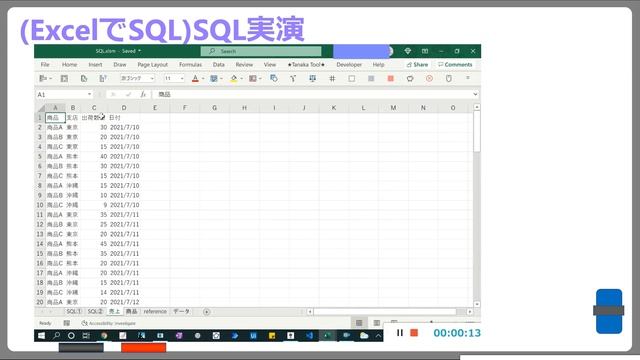Viewport: 640px width, 360px height.
Task: Click the vertical scrollbar down arrow
Action: [477, 304]
